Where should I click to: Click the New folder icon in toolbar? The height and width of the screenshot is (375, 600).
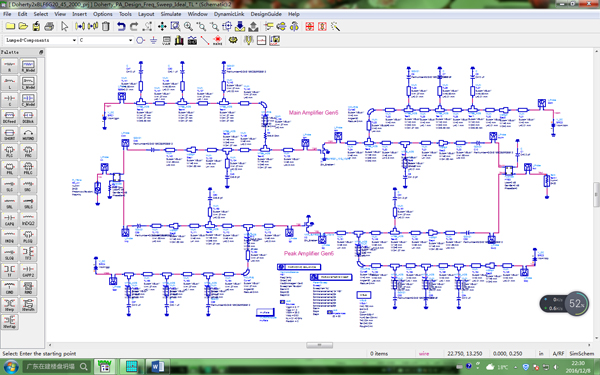click(10, 26)
